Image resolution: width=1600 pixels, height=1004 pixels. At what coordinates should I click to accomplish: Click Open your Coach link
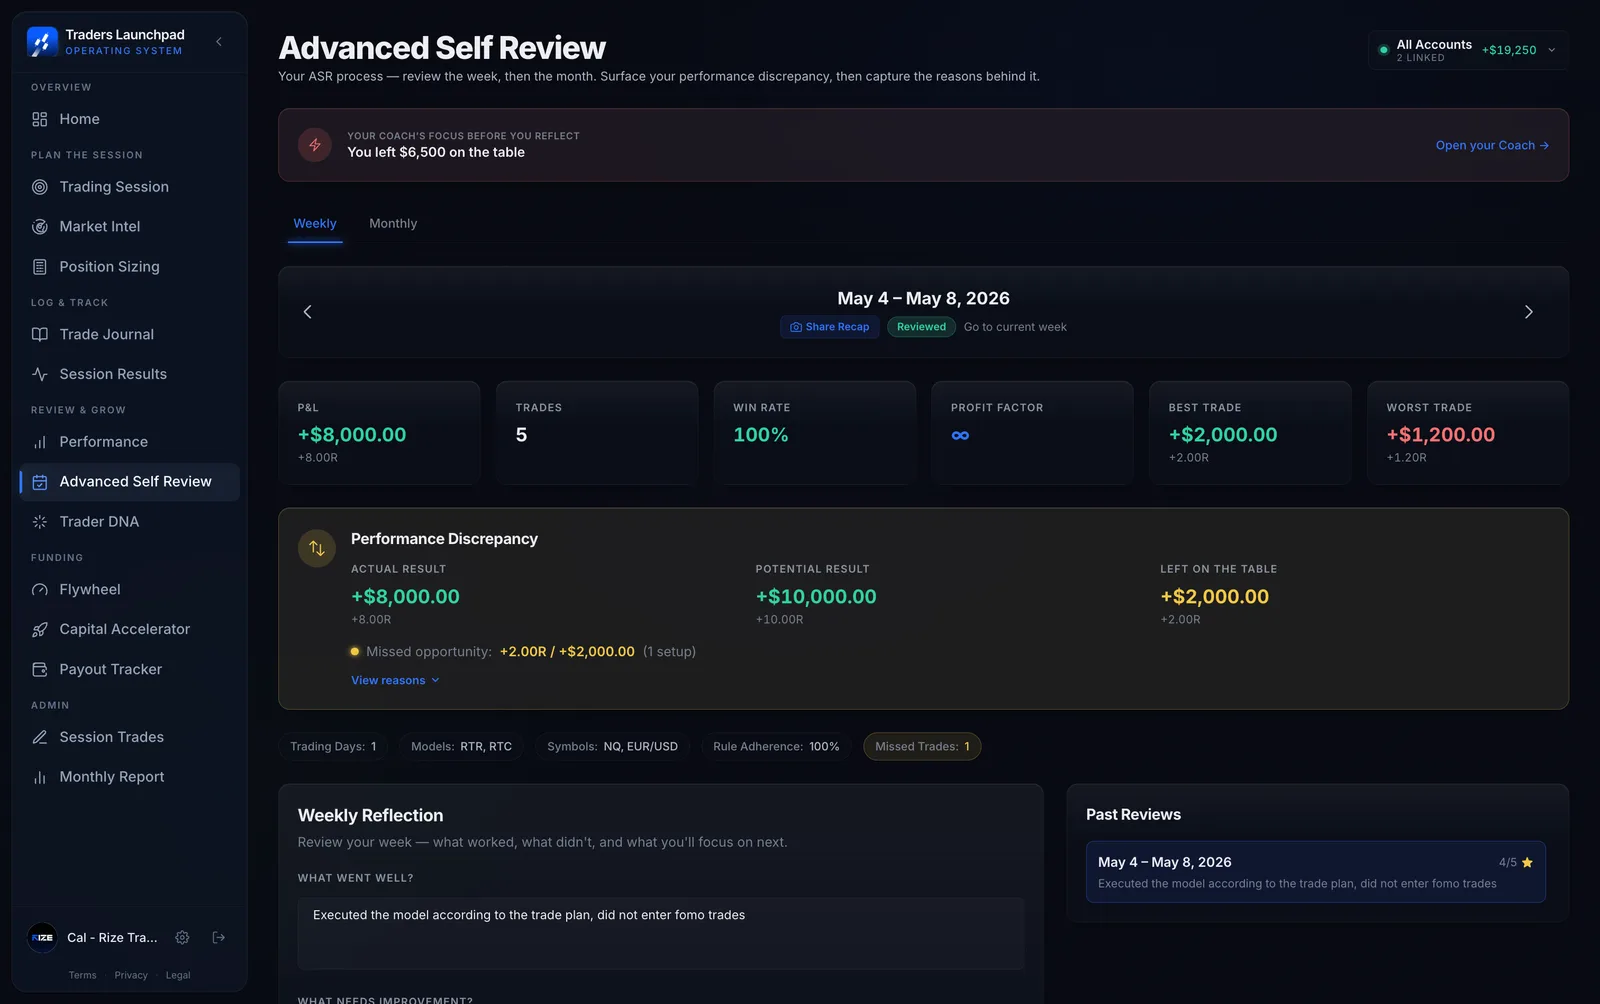click(x=1492, y=145)
